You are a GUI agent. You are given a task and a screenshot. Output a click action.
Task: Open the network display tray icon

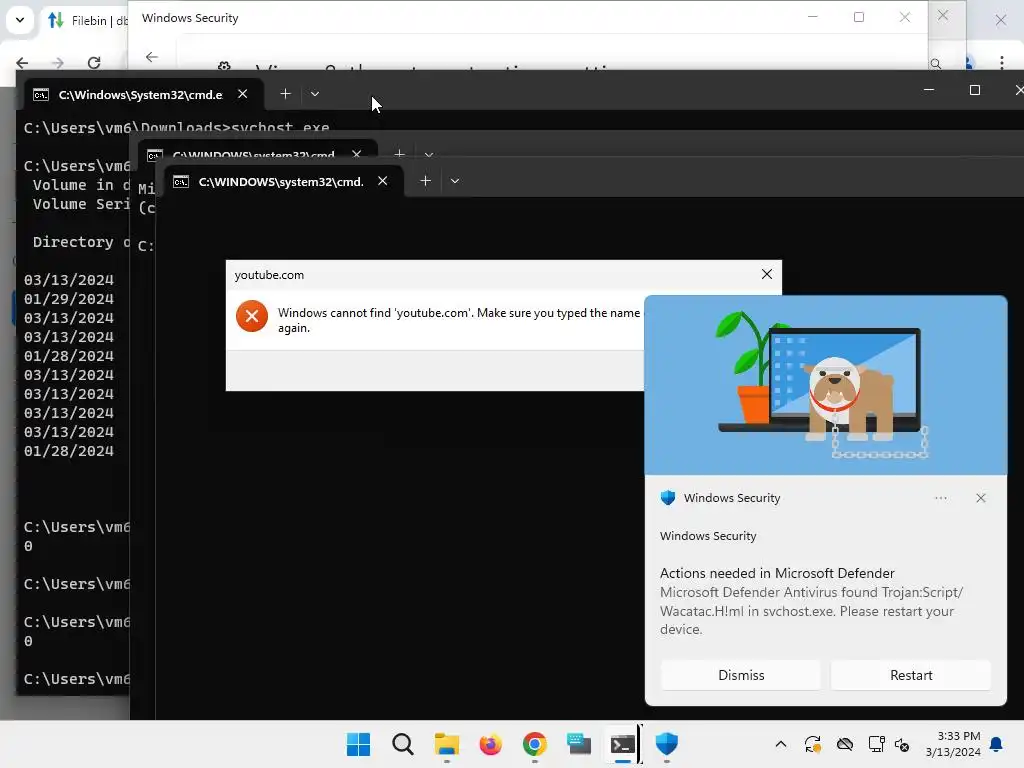coord(876,744)
